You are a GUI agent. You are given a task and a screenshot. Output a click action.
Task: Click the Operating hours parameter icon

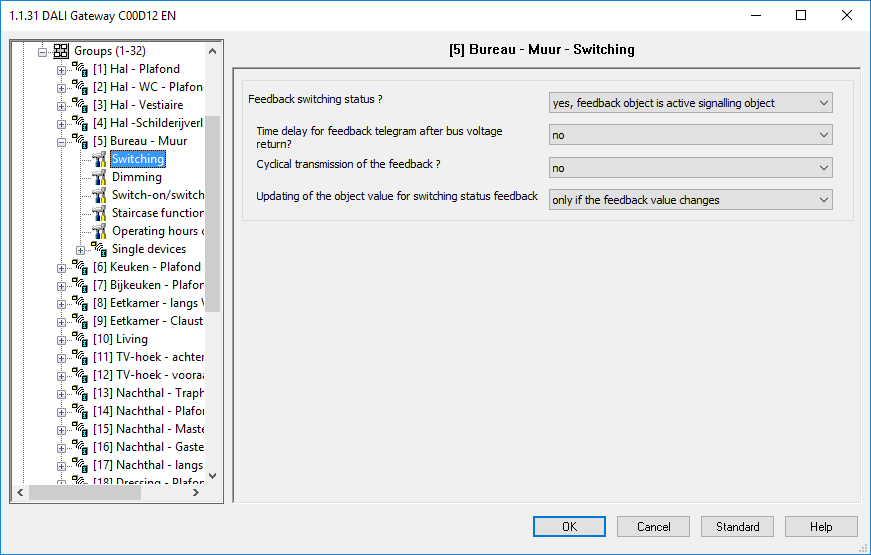pyautogui.click(x=99, y=231)
